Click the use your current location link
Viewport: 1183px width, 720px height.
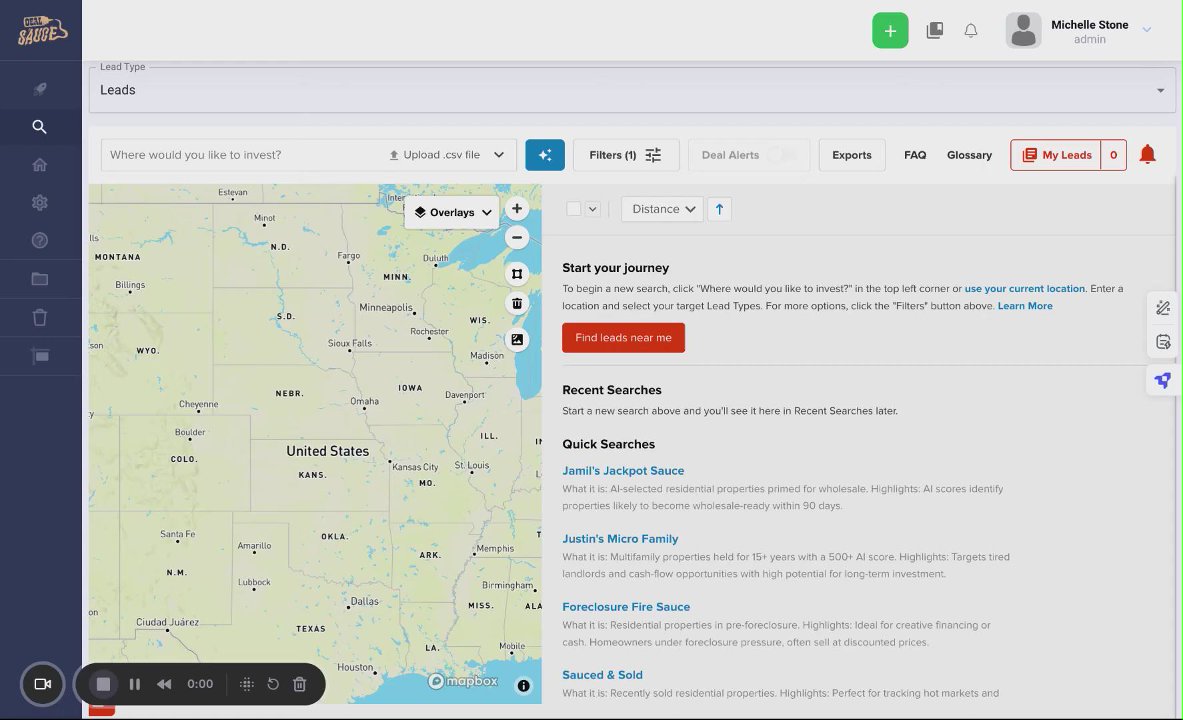[1024, 288]
